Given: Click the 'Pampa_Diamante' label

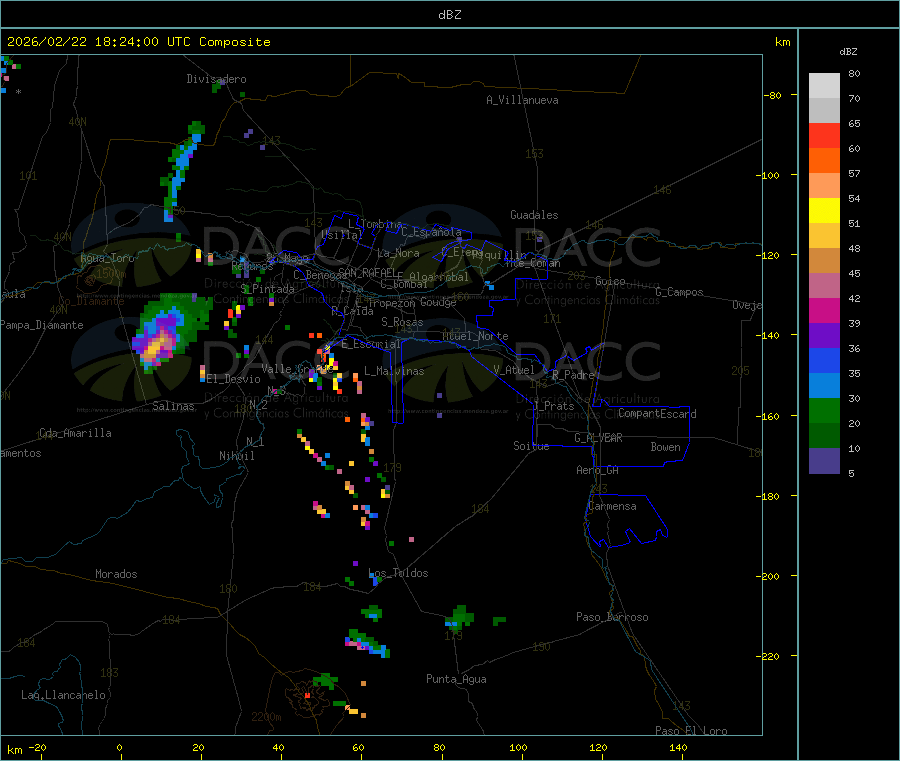Looking at the screenshot, I should pyautogui.click(x=42, y=325).
